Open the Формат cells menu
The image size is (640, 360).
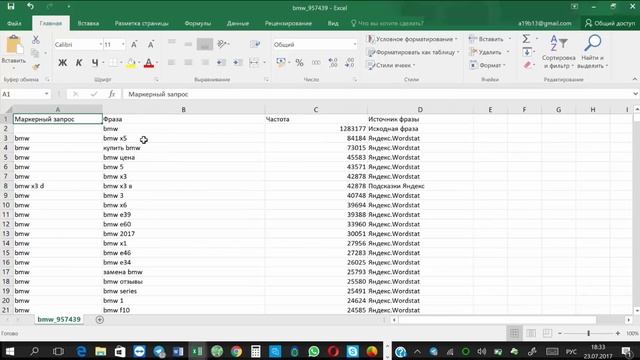(x=487, y=65)
